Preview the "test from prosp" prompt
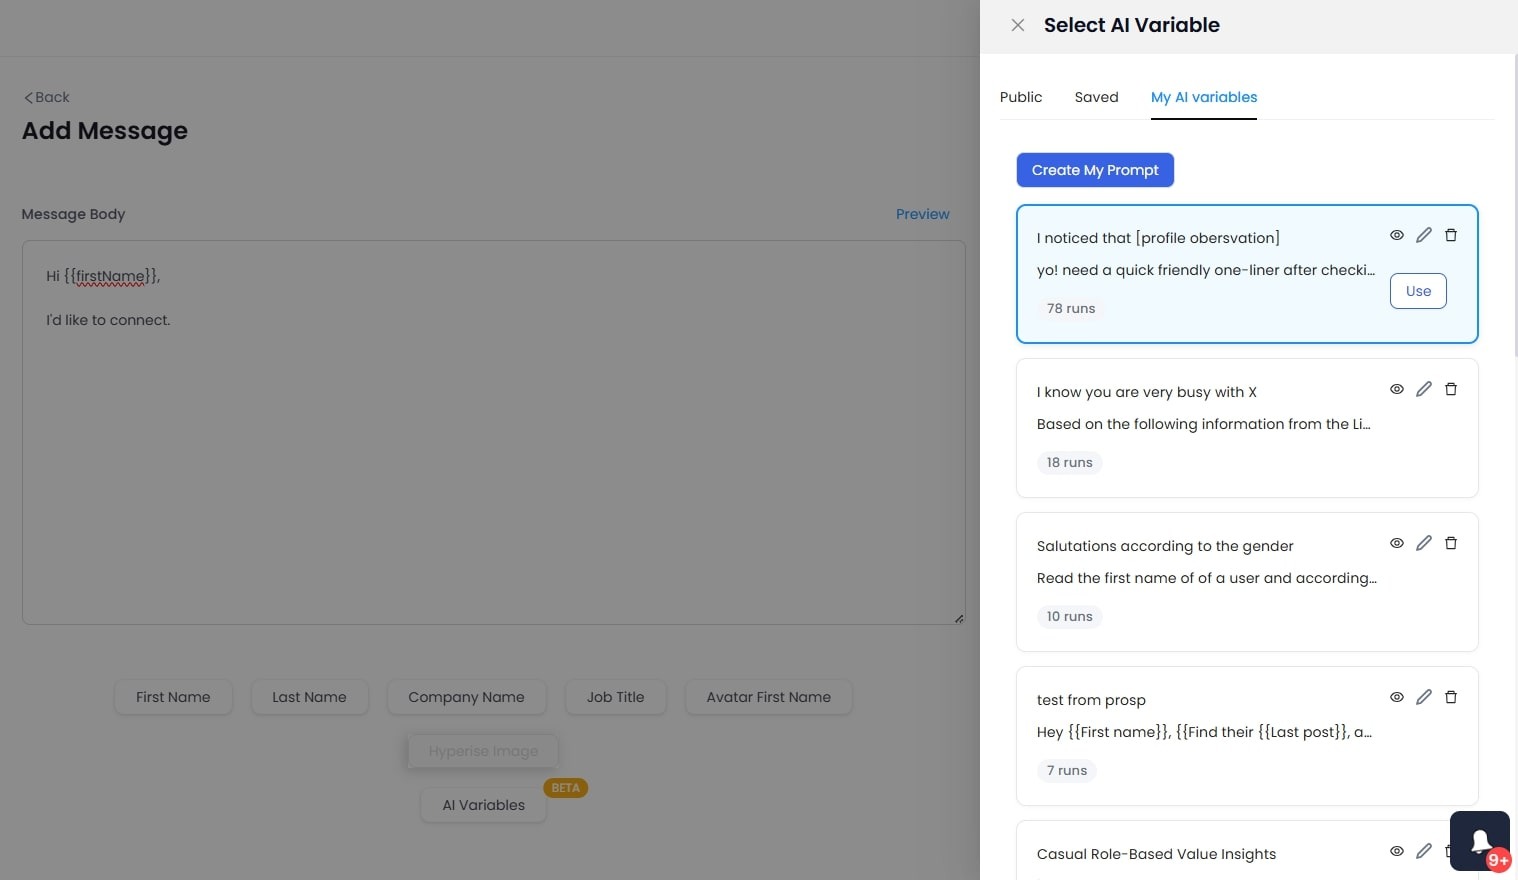The image size is (1518, 880). coord(1396,697)
